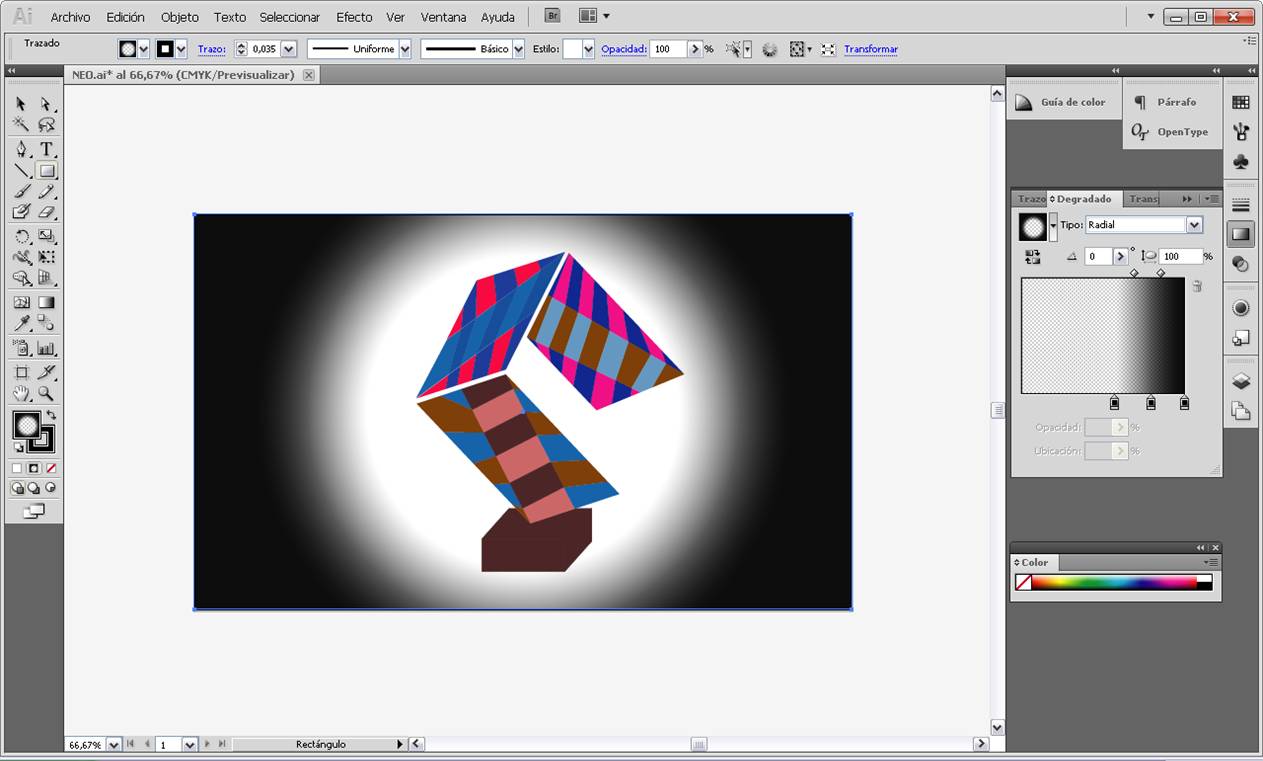
Task: Click the Reverse Gradient icon
Action: click(x=1033, y=257)
